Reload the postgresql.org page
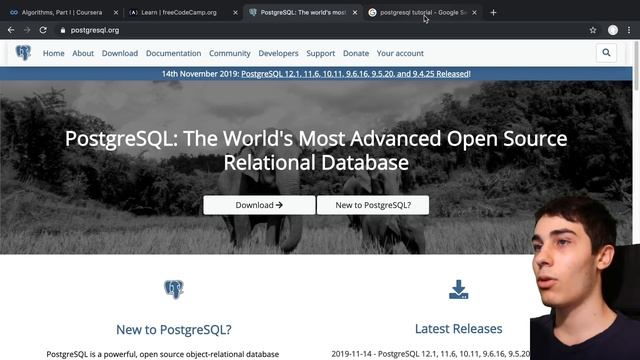Image resolution: width=640 pixels, height=360 pixels. click(43, 30)
